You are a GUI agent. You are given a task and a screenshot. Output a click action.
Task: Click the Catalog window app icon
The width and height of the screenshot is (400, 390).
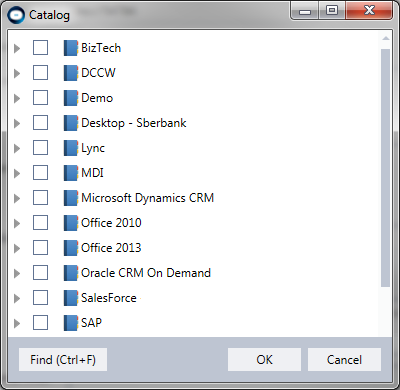[x=16, y=15]
